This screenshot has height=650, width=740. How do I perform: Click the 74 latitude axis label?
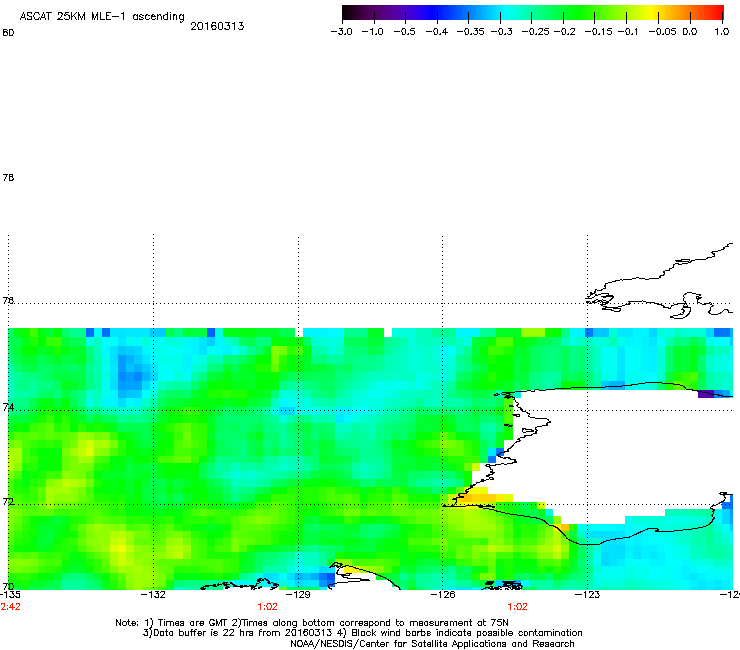click(x=8, y=407)
